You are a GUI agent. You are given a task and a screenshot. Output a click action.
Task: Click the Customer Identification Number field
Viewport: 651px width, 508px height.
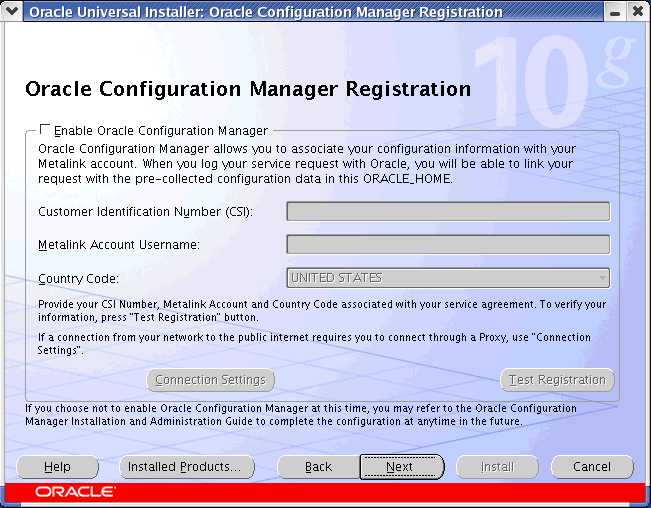448,211
